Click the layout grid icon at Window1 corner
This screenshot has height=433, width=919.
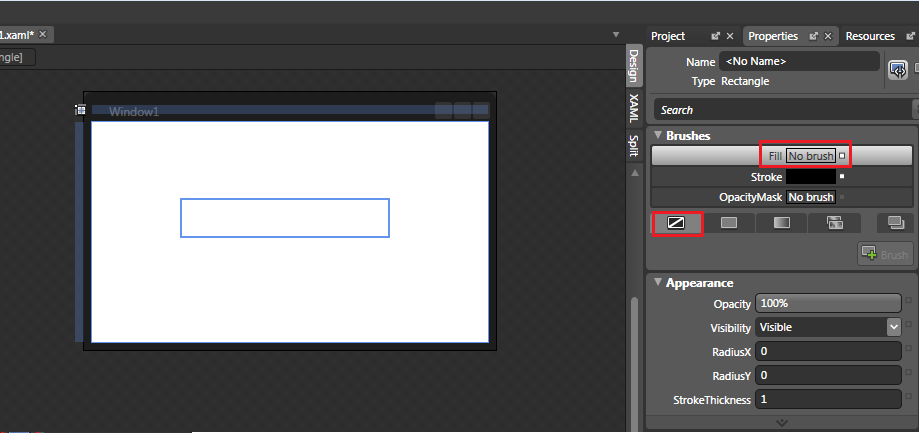click(81, 110)
